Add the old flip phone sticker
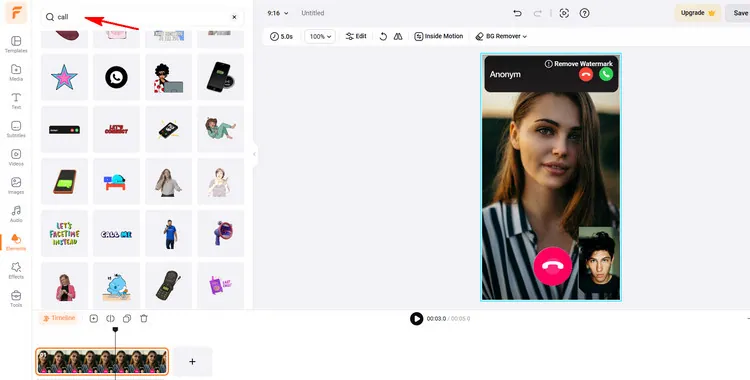This screenshot has height=380, width=750. coord(168,286)
